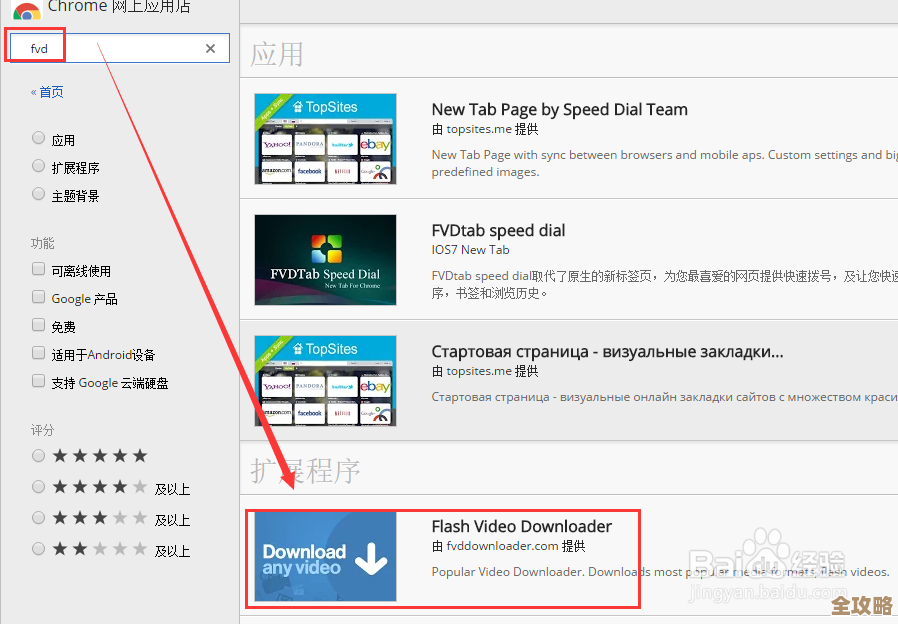Check the Google 产品 checkbox
Viewport: 898px width, 624px height.
tap(39, 298)
